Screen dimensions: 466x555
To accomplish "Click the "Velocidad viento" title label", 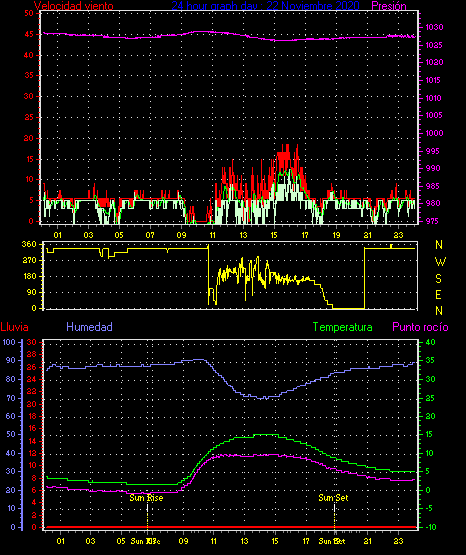I will pos(74,6).
